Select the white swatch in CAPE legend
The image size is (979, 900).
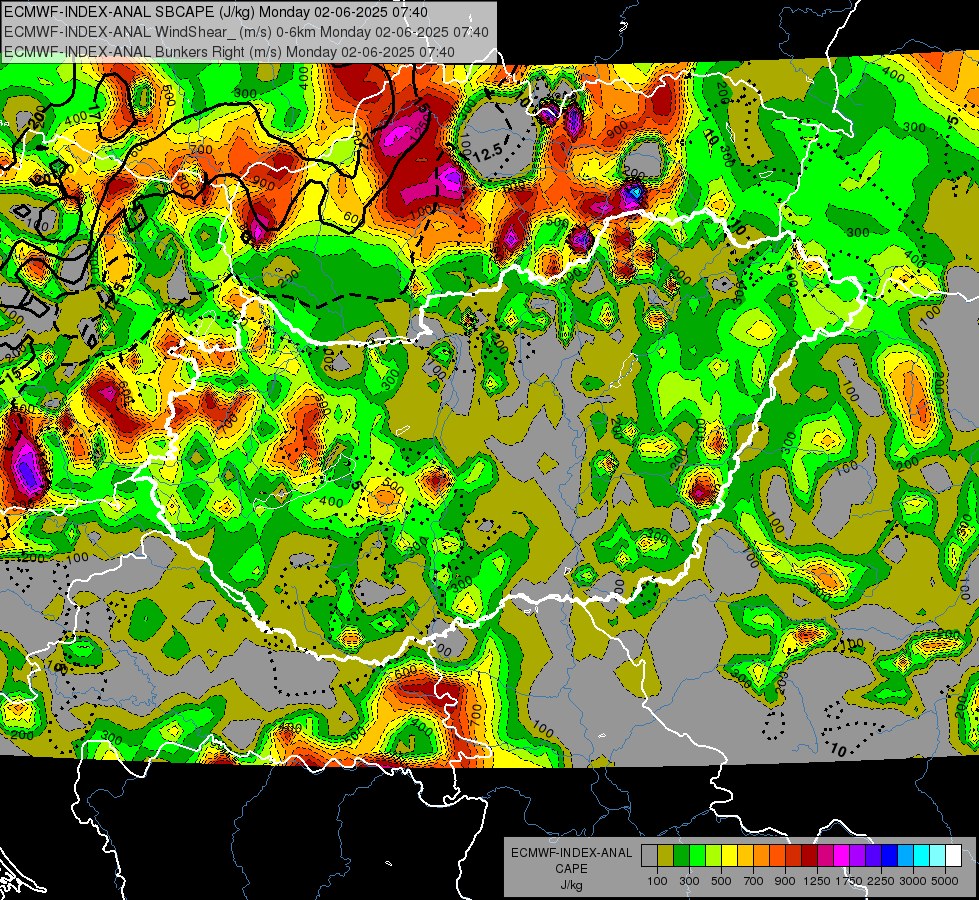pyautogui.click(x=953, y=856)
